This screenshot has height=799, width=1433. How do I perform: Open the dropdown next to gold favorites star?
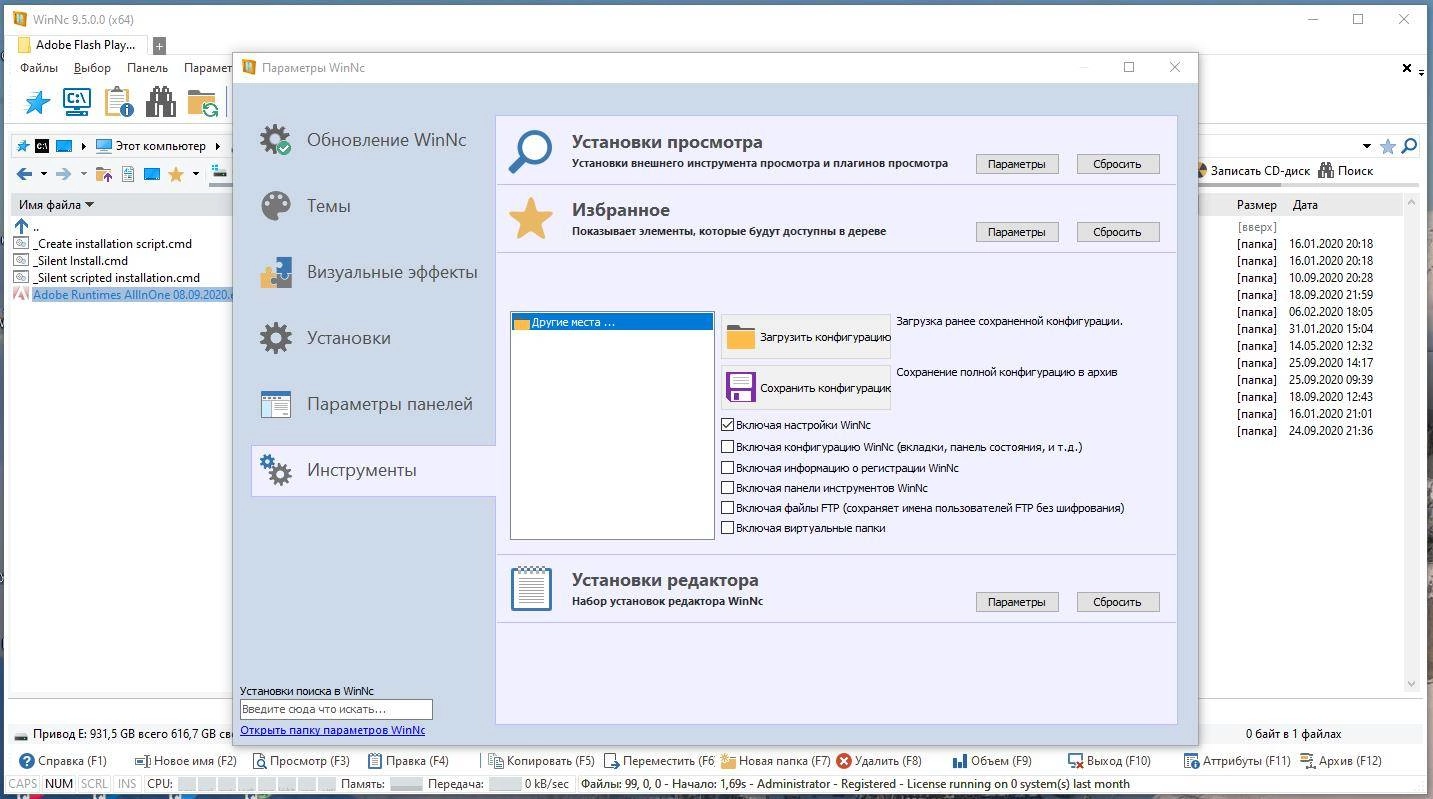coord(196,174)
